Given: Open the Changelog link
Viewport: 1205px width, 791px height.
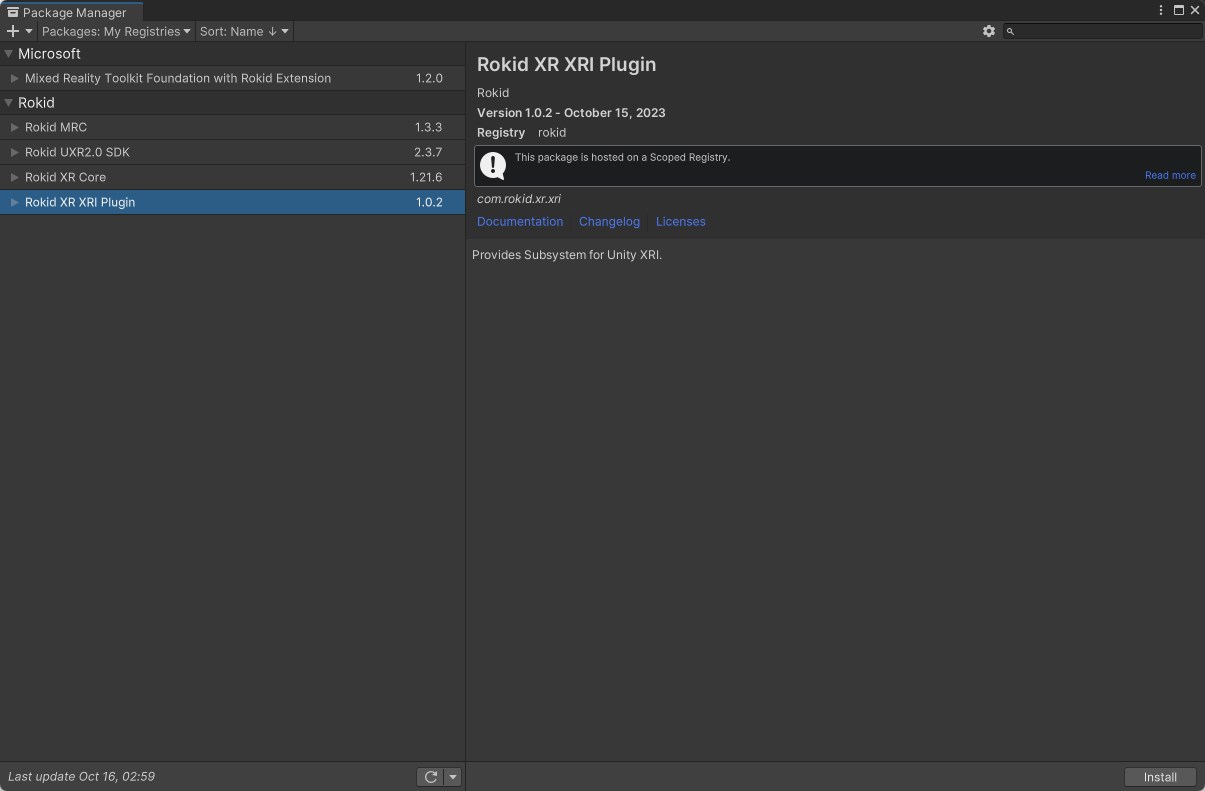Looking at the screenshot, I should (609, 222).
